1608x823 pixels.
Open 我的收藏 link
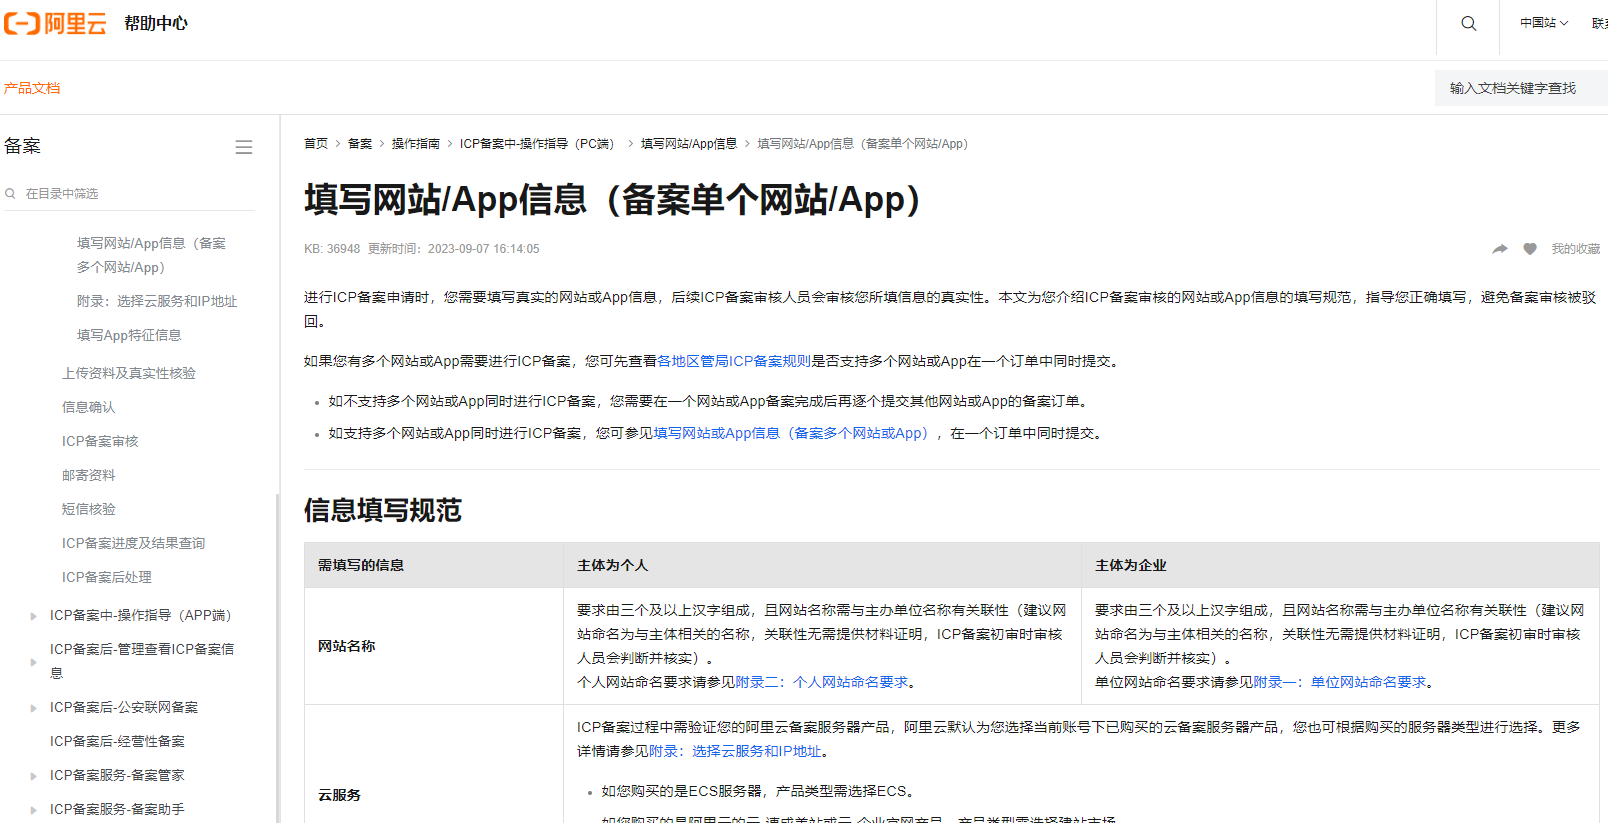1575,249
